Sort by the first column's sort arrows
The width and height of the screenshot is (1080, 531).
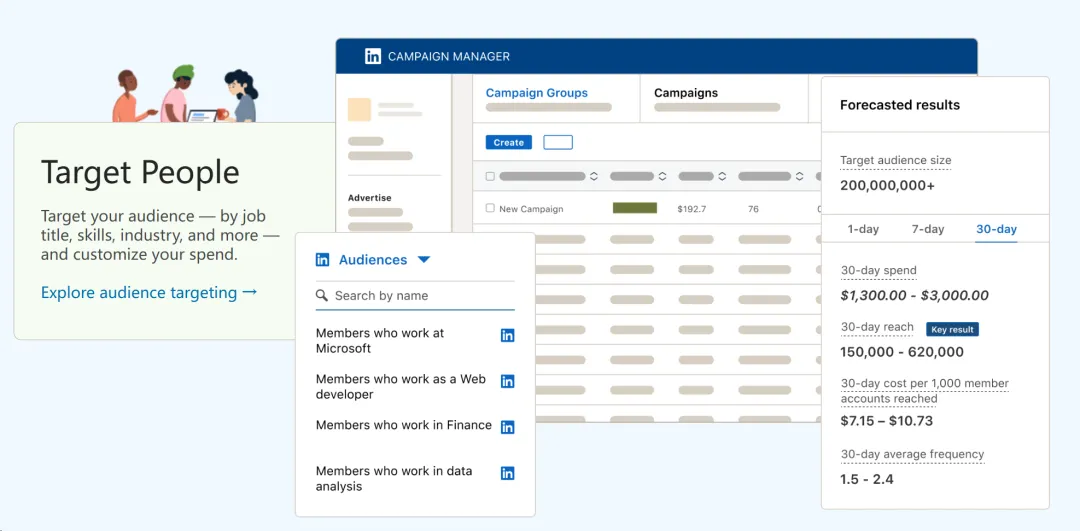(594, 176)
